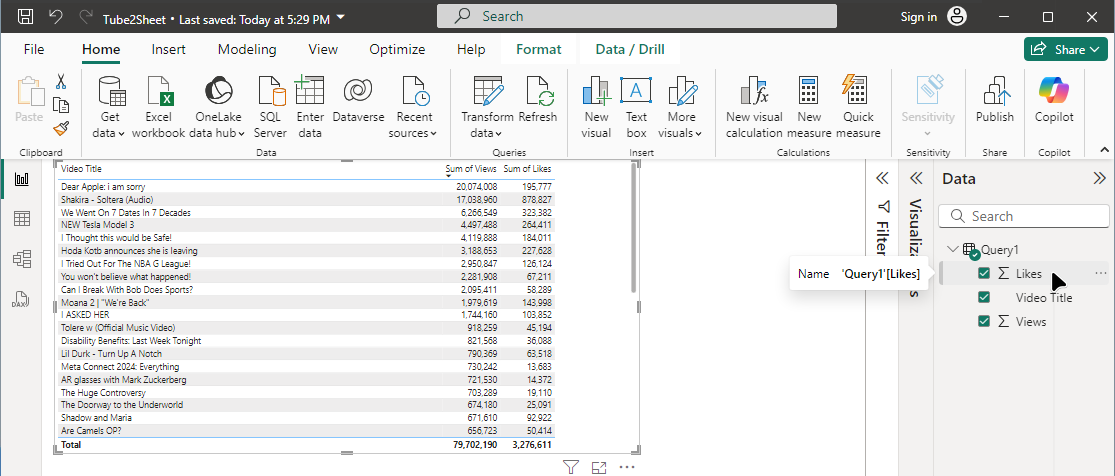The image size is (1115, 476).
Task: Expand the Filters pane
Action: click(x=882, y=178)
